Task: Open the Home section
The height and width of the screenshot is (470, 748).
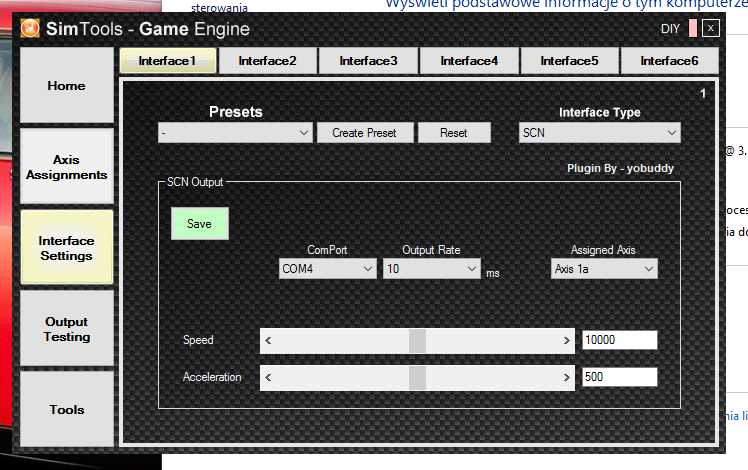Action: point(67,85)
